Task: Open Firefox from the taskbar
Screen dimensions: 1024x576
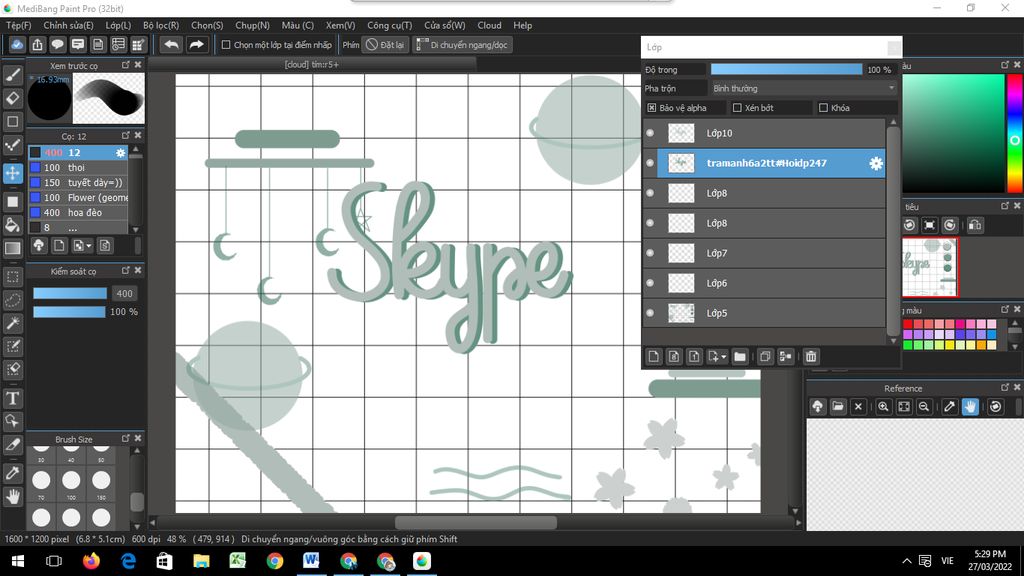Action: (x=91, y=561)
